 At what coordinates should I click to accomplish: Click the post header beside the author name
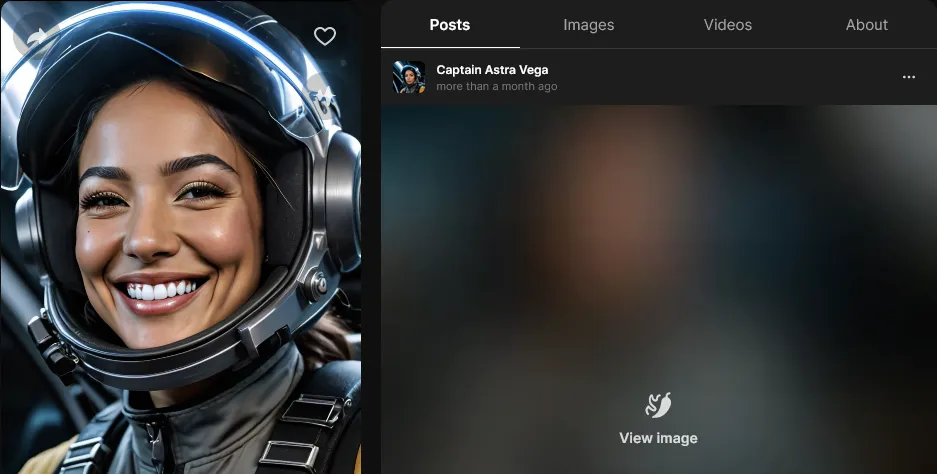720,77
